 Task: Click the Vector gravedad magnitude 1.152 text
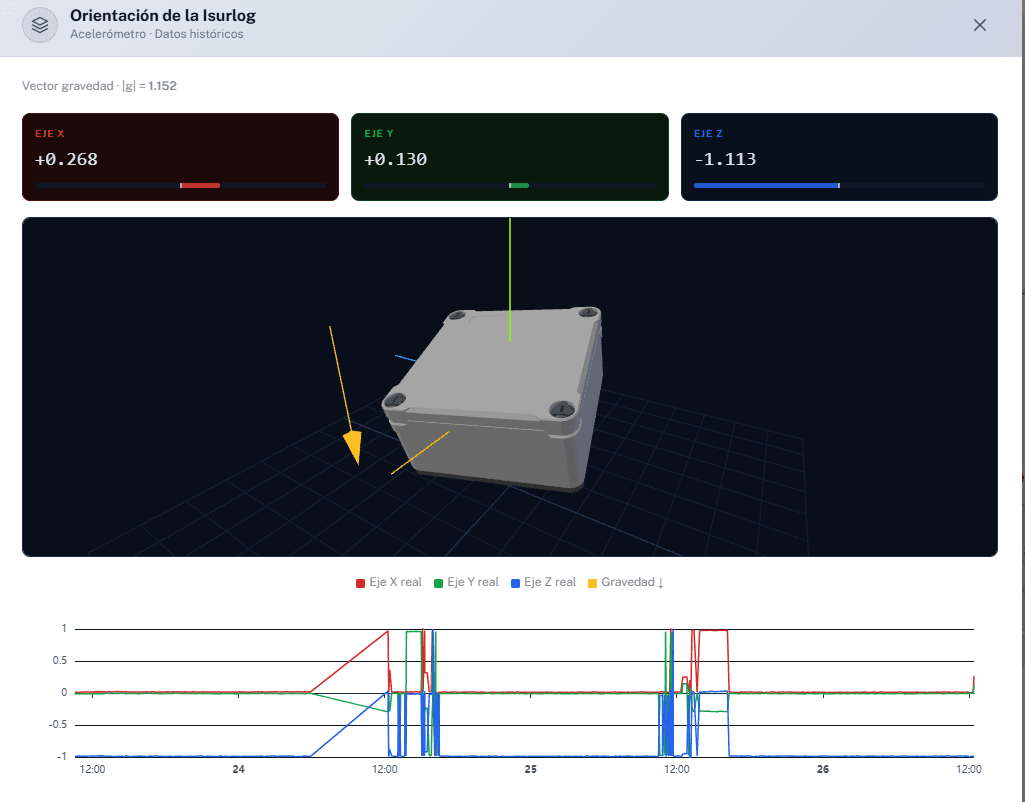tap(162, 86)
